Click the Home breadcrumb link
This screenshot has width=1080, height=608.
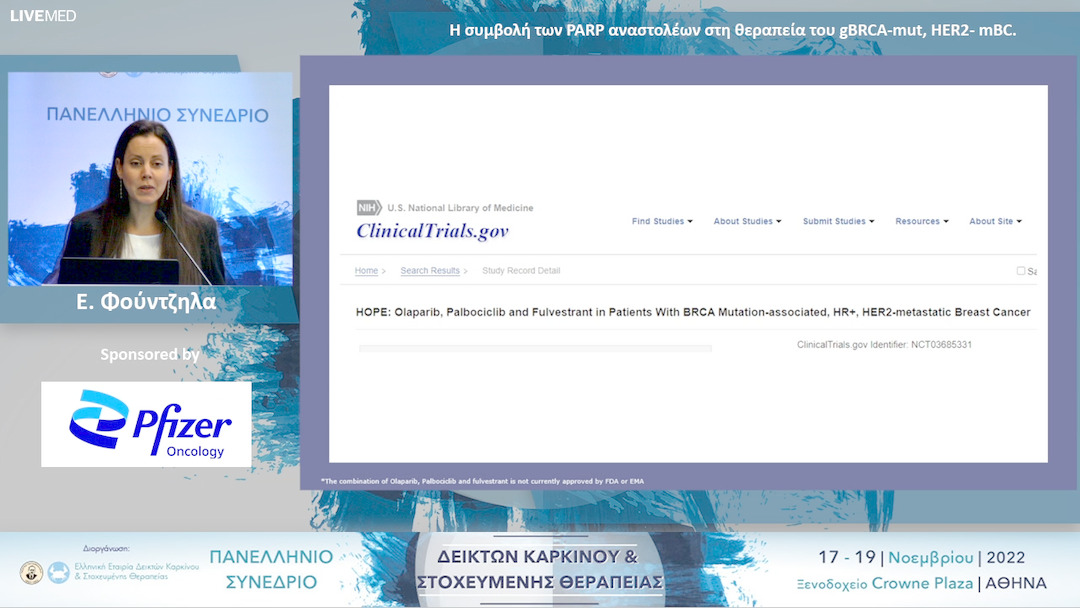pyautogui.click(x=365, y=270)
